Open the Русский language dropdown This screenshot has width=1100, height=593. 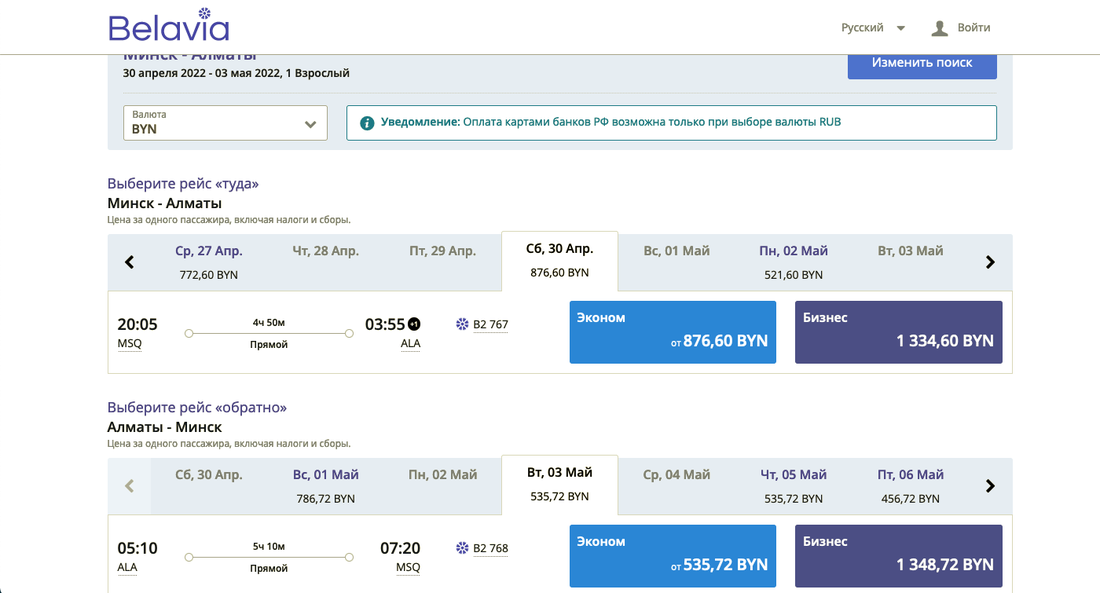click(x=873, y=28)
